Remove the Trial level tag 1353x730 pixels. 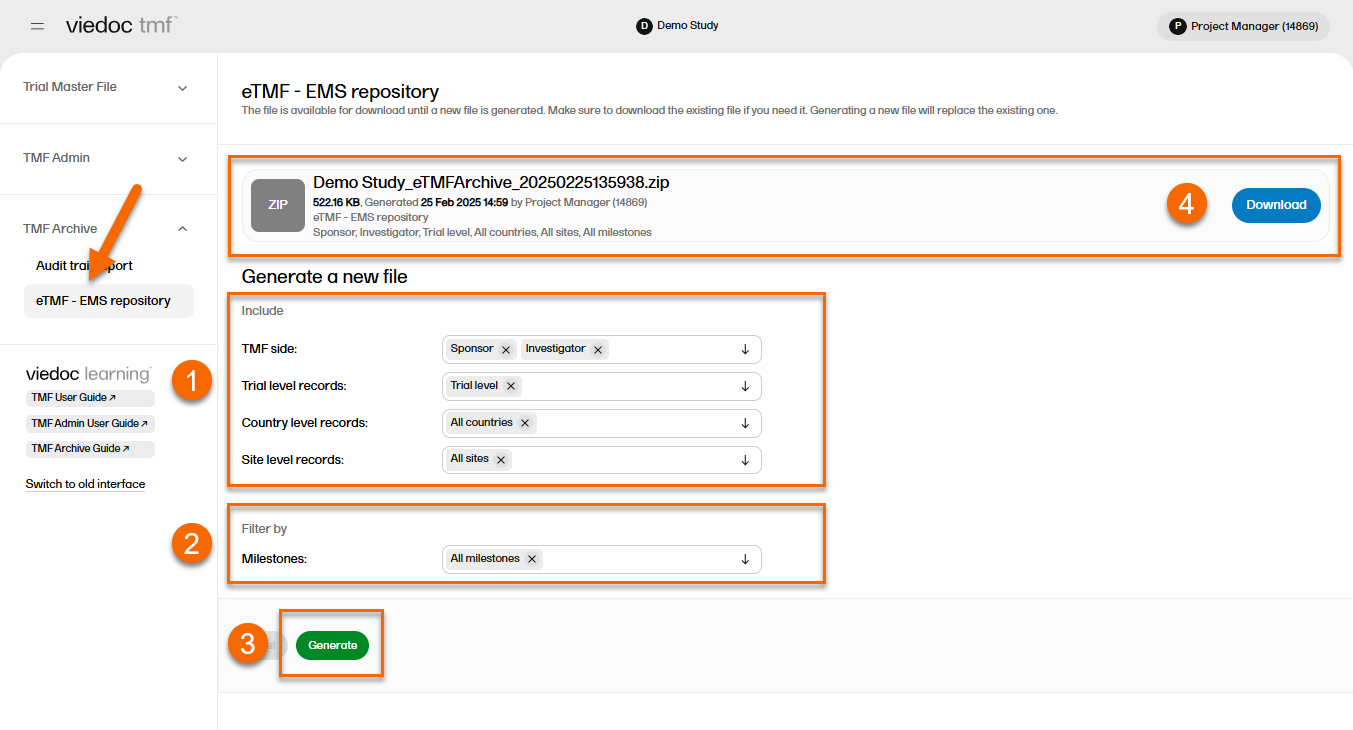[511, 386]
